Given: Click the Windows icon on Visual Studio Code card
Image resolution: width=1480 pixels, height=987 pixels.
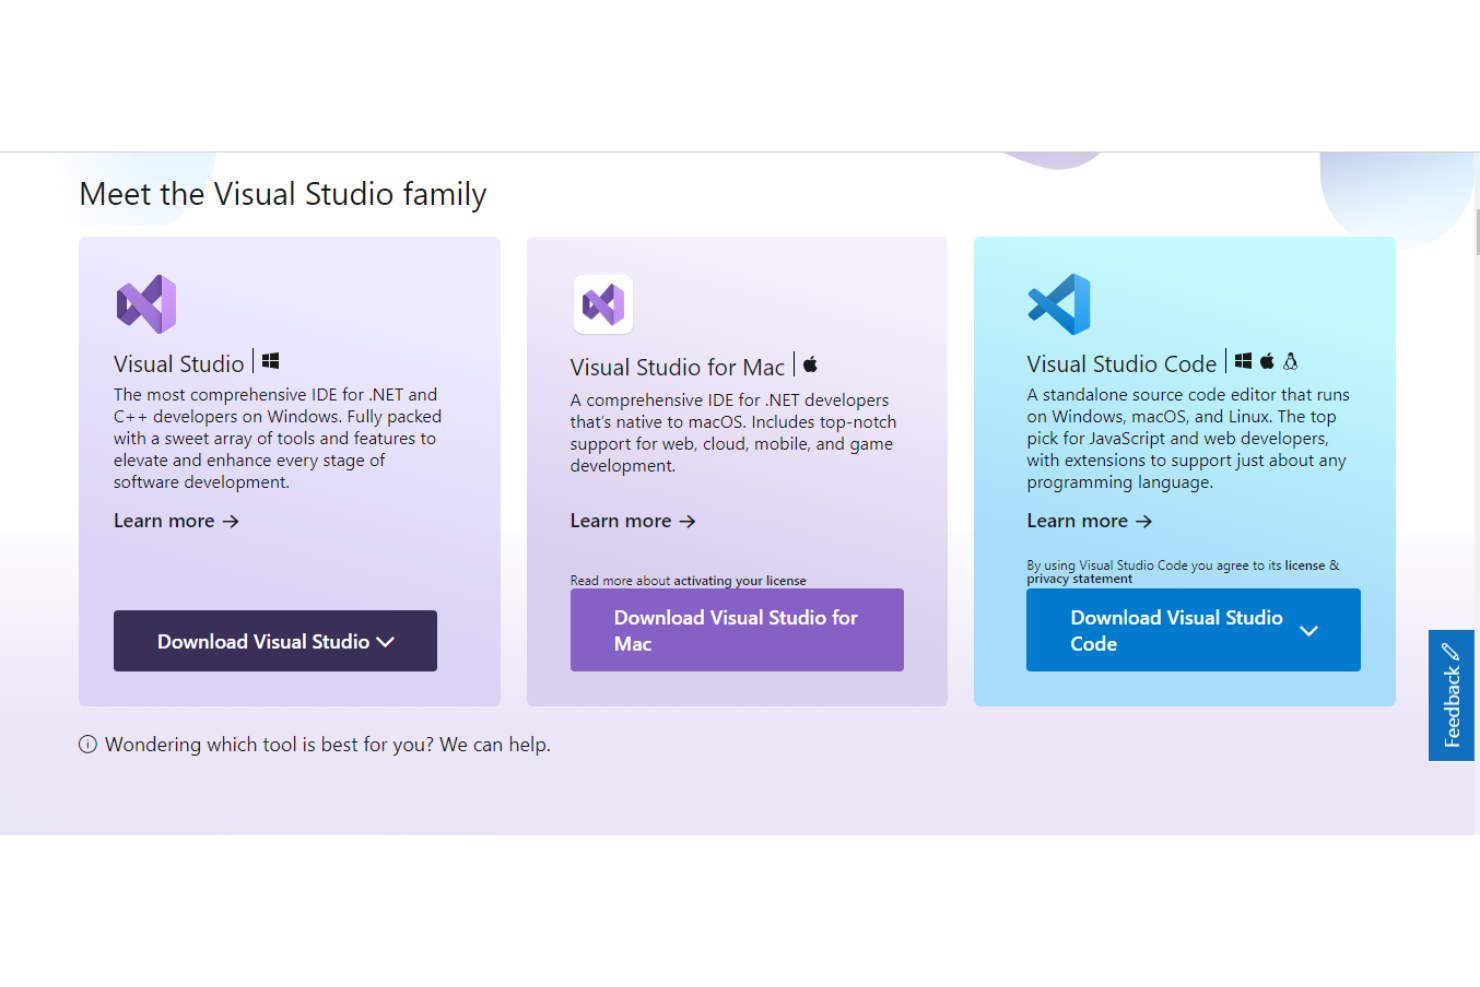Looking at the screenshot, I should 1243,360.
